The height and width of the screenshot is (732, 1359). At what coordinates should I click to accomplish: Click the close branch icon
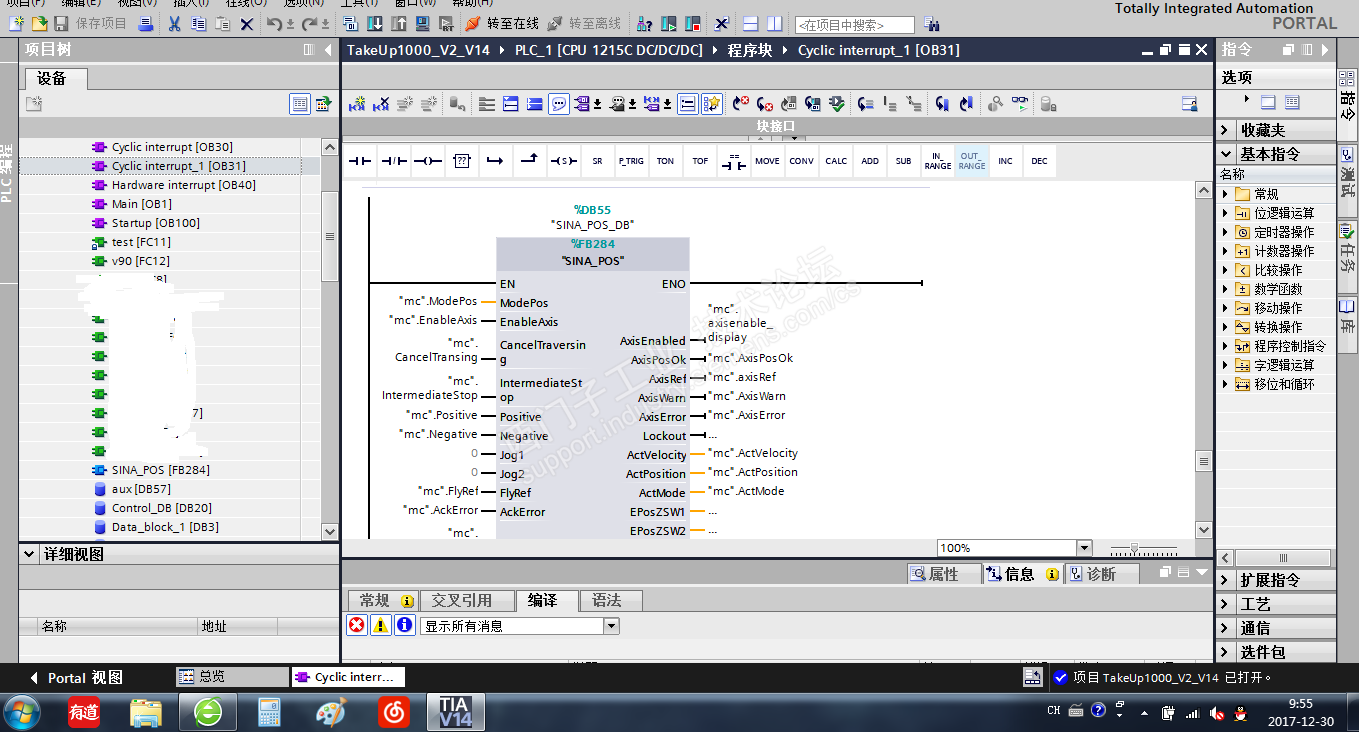click(530, 161)
